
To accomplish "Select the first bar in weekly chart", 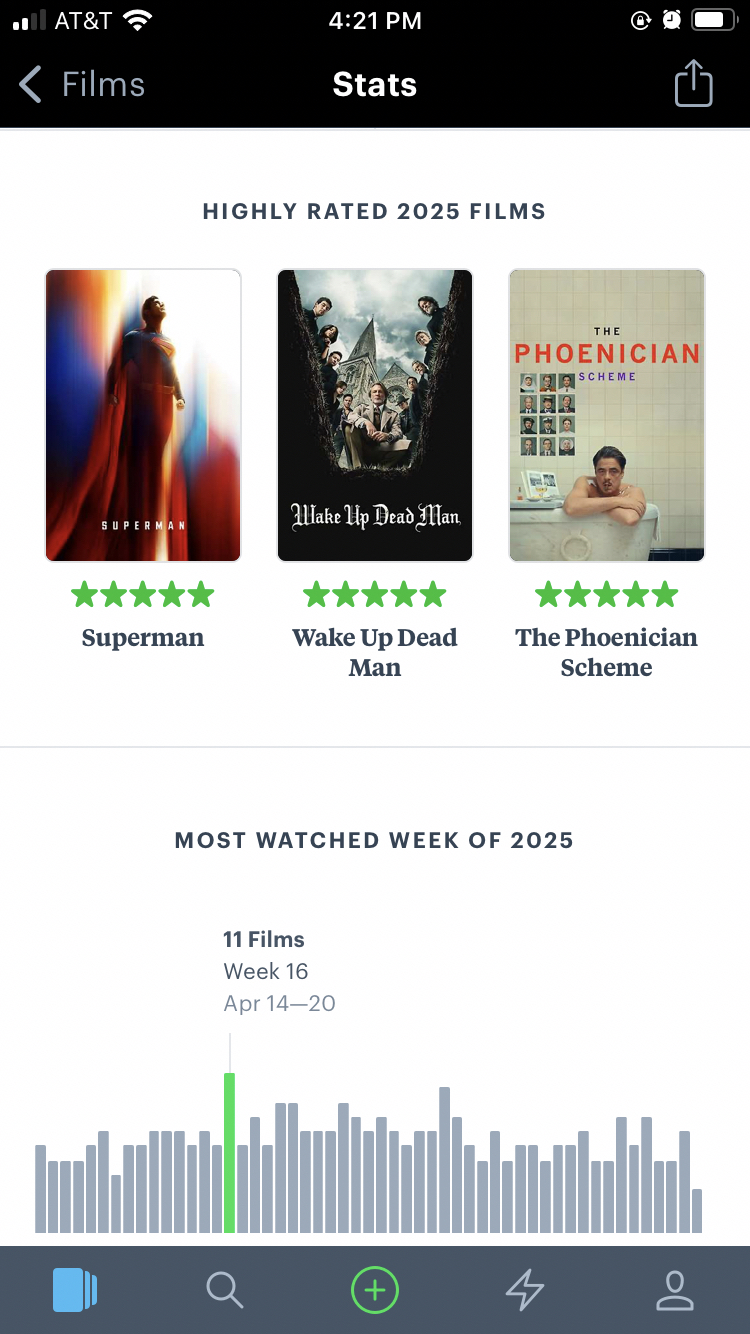I will coord(41,1188).
